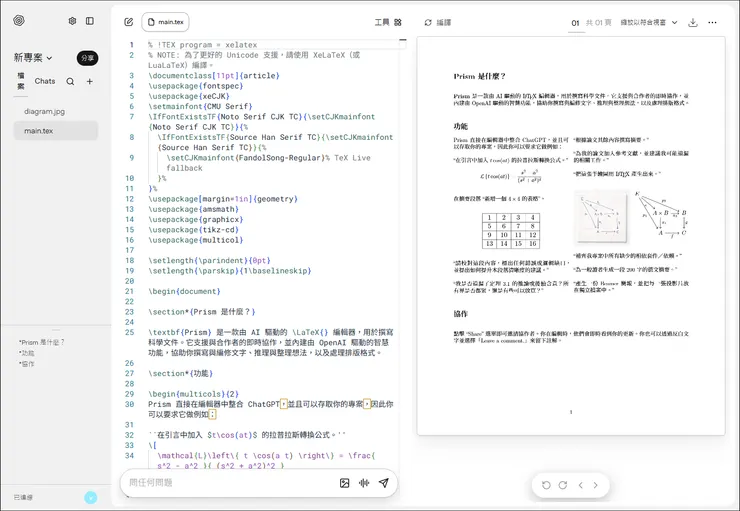This screenshot has height=511, width=740.
Task: Add a new file with the plus icon
Action: pyautogui.click(x=90, y=81)
